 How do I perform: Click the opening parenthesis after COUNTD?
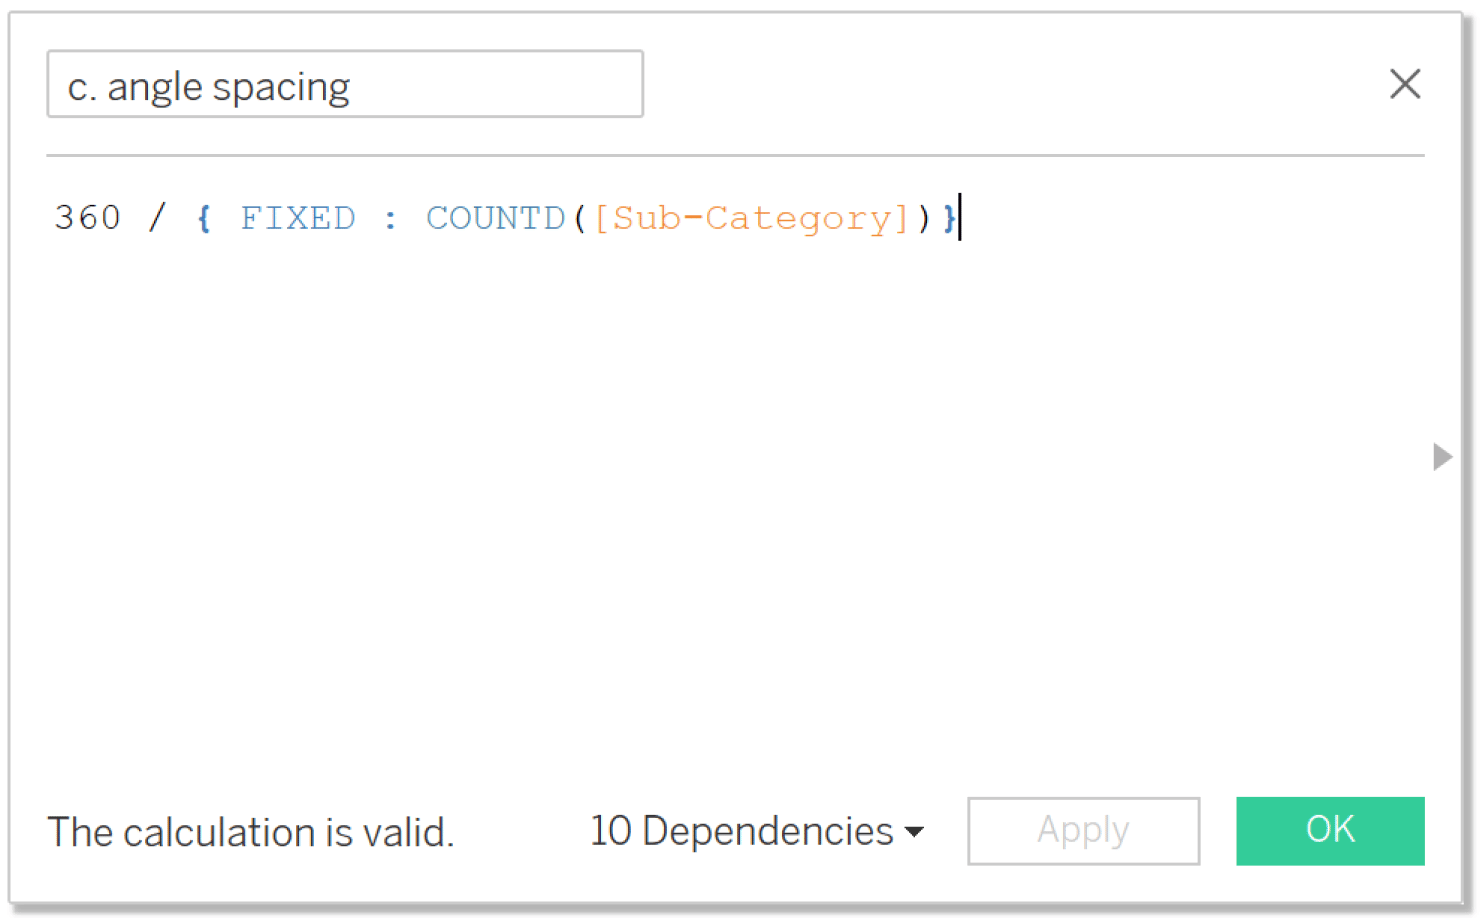tap(579, 218)
